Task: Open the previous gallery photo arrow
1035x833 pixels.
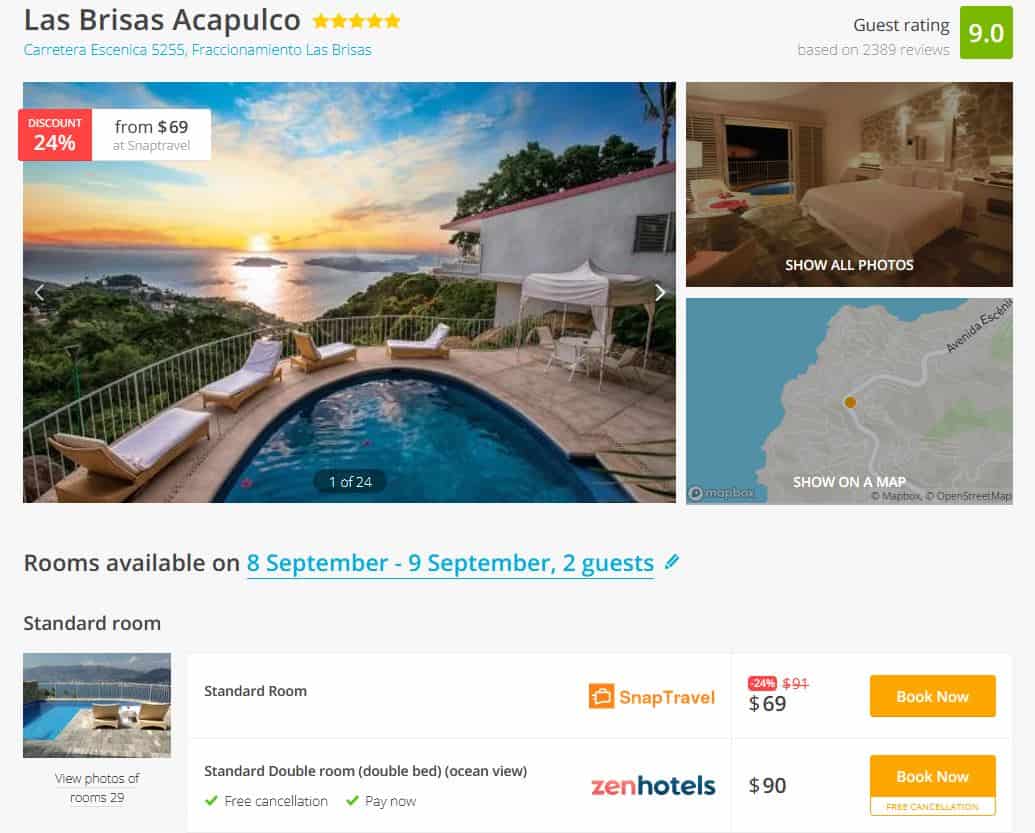Action: pyautogui.click(x=39, y=291)
